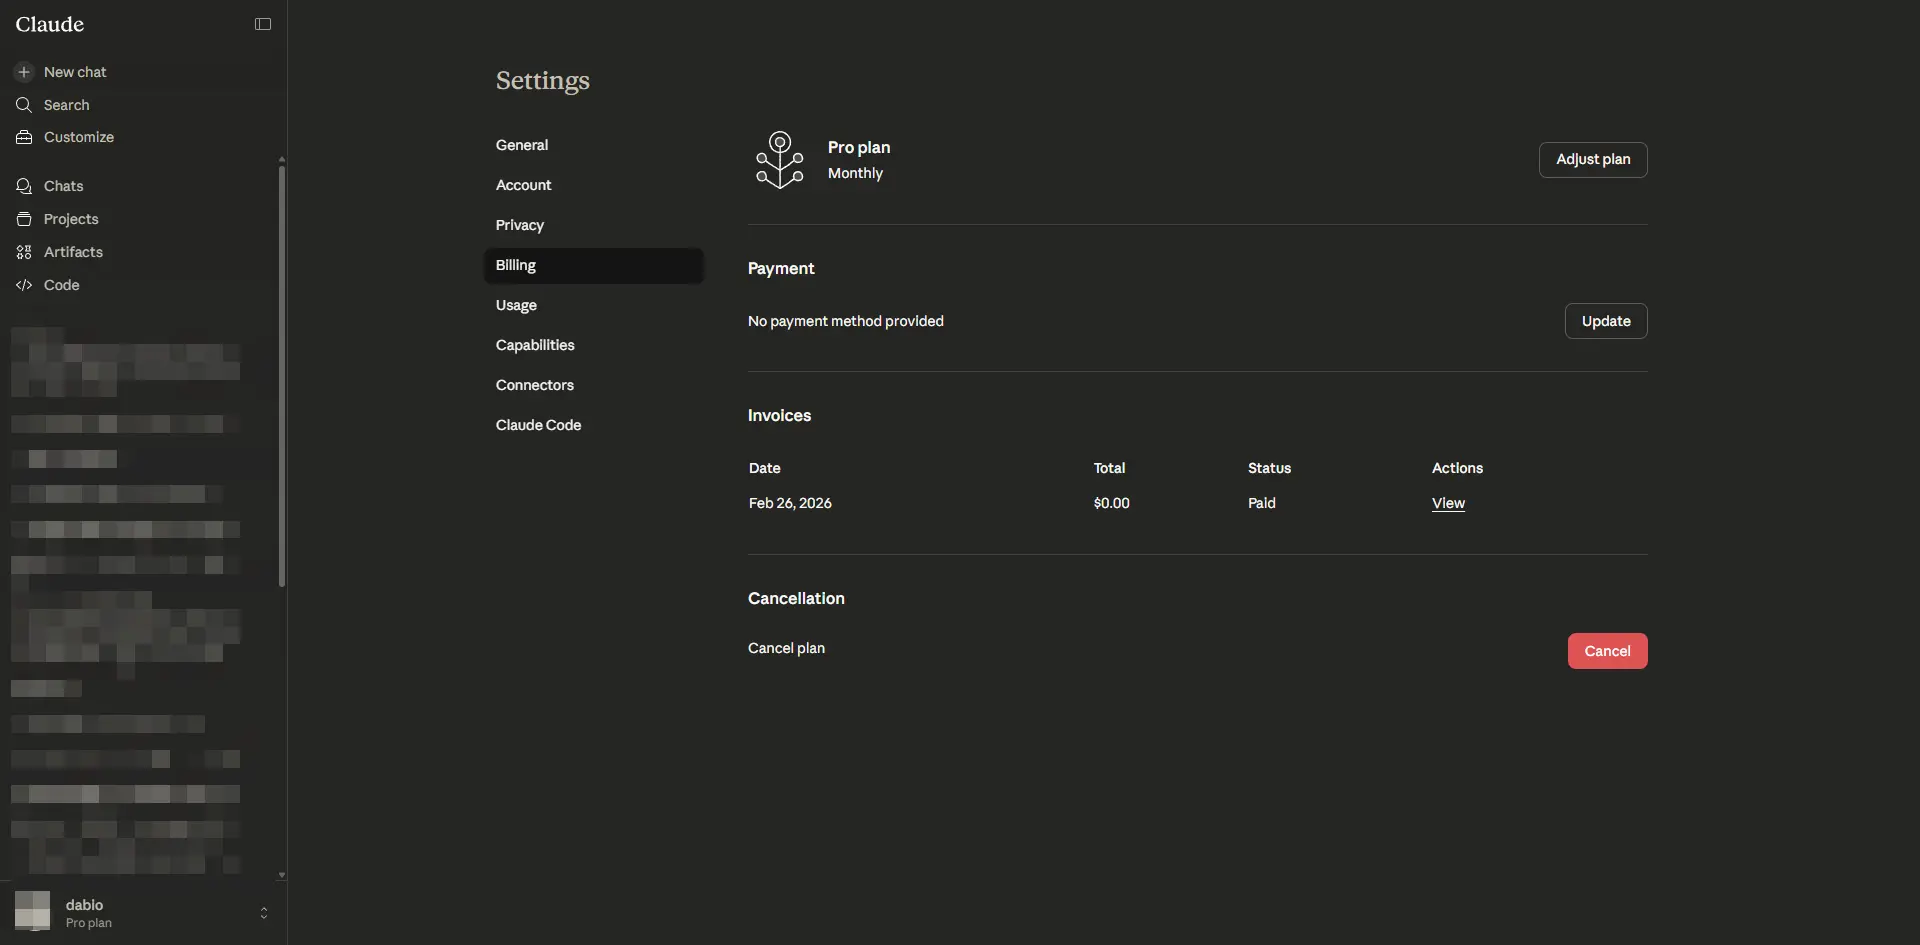This screenshot has height=945, width=1920.
Task: Click the dabio profile avatar
Action: point(32,912)
